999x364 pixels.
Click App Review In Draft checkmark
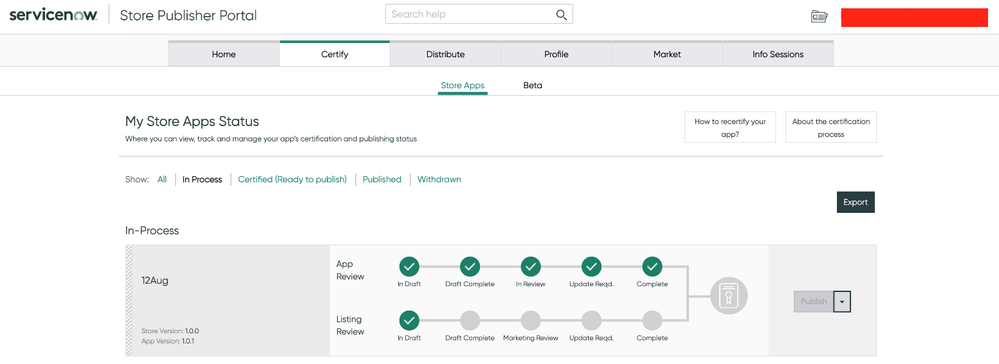click(x=409, y=266)
